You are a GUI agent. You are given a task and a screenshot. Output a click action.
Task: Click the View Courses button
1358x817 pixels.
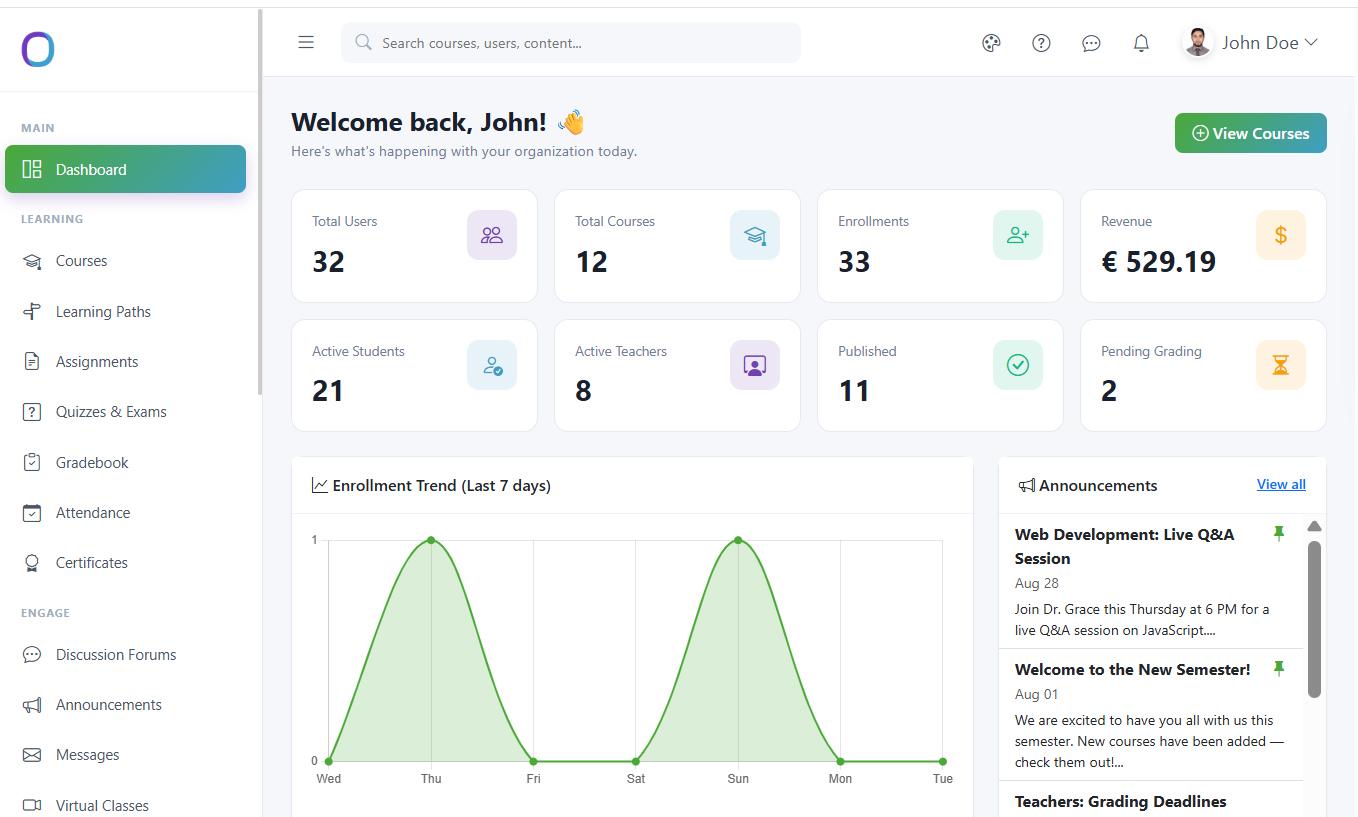pos(1250,133)
